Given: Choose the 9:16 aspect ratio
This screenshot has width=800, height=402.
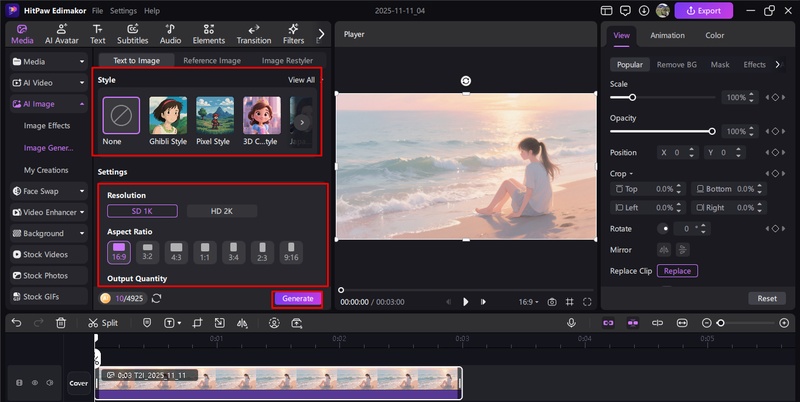Looking at the screenshot, I should [x=291, y=251].
